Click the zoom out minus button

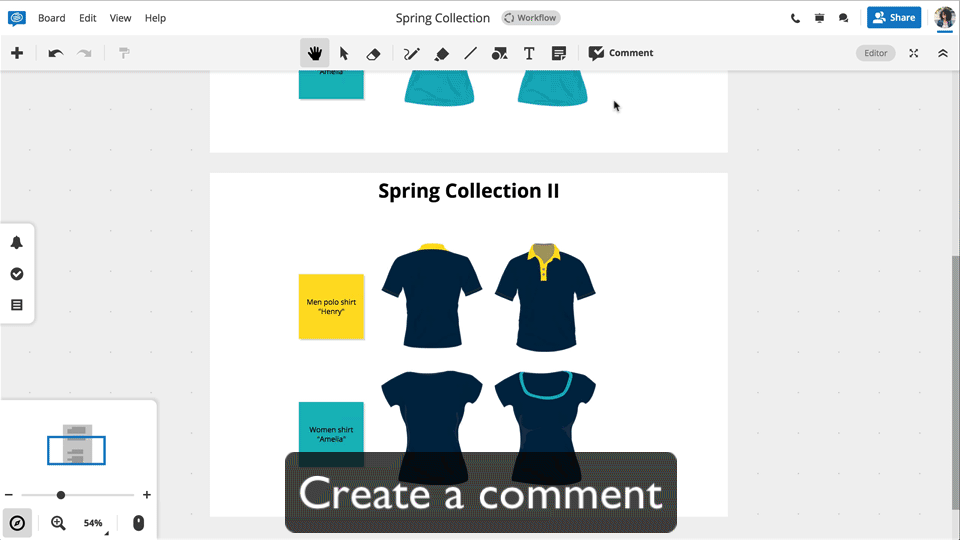(9, 495)
